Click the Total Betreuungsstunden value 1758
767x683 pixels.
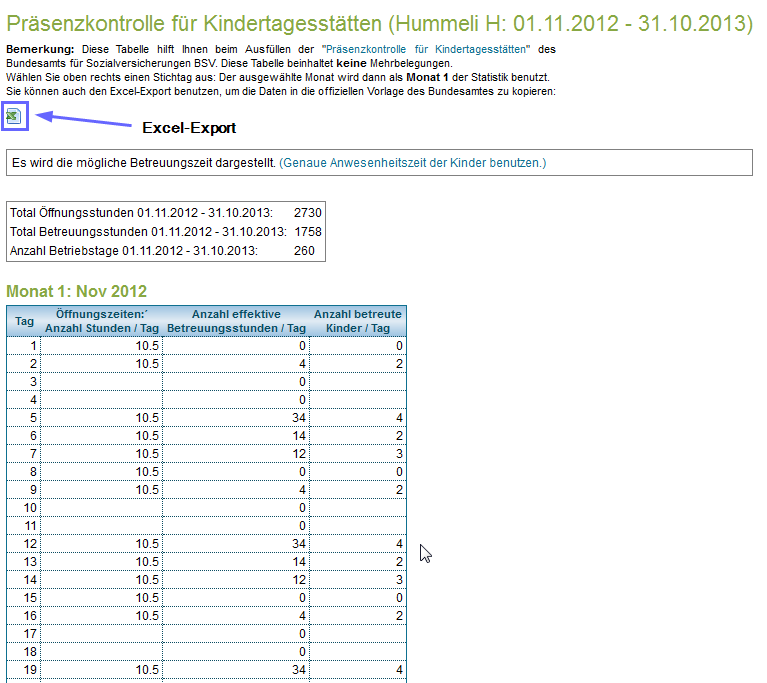(308, 232)
